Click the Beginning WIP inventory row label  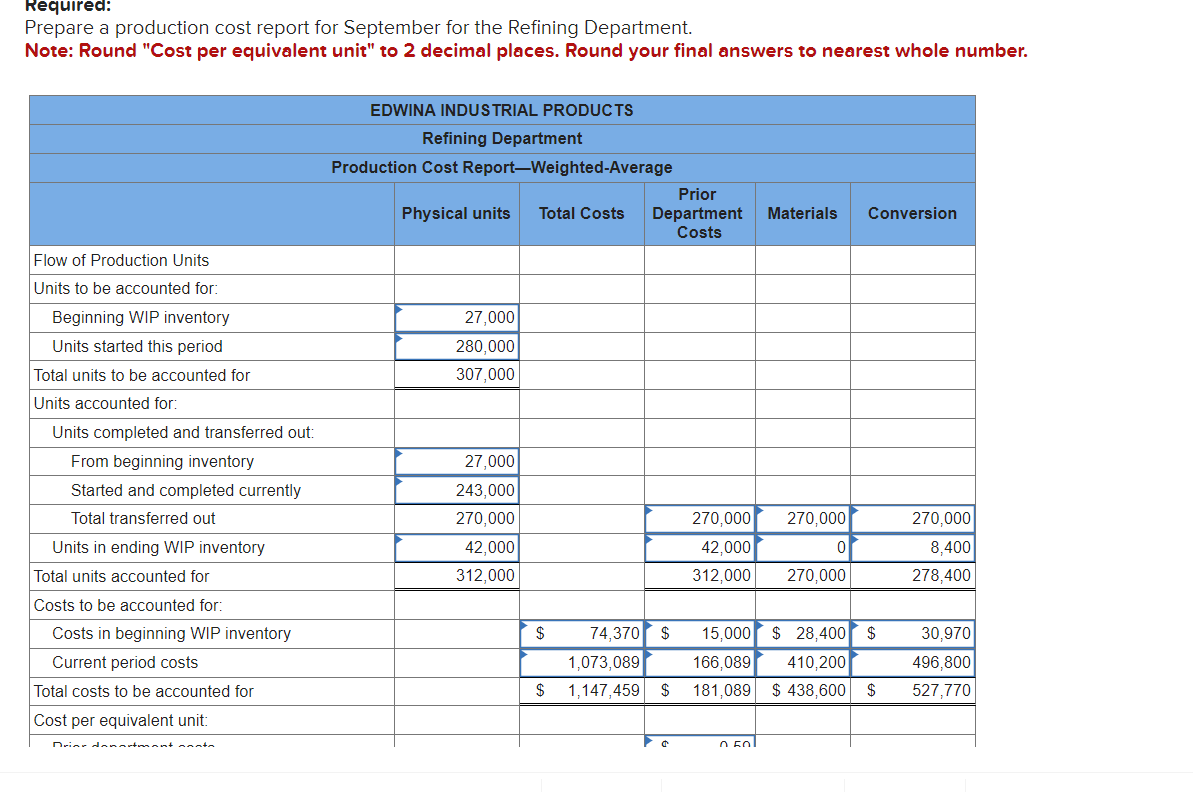tap(141, 317)
